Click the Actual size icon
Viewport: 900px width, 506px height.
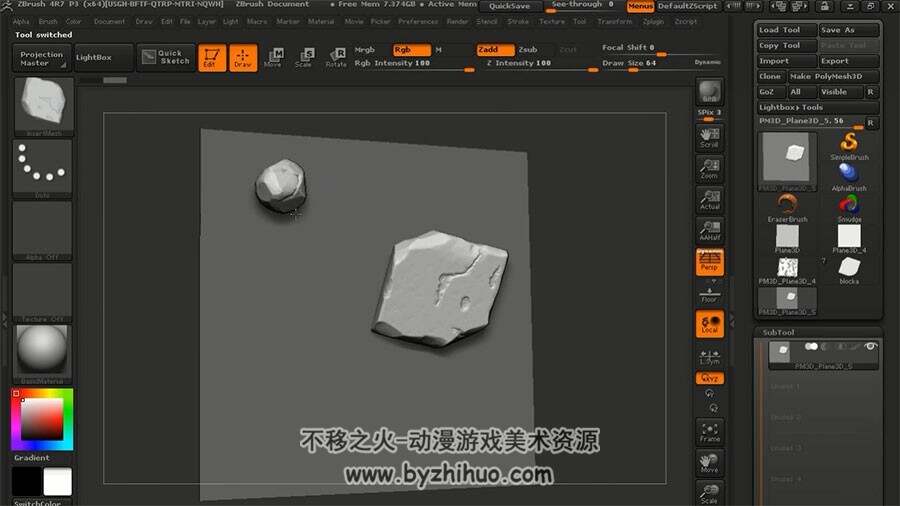(709, 200)
